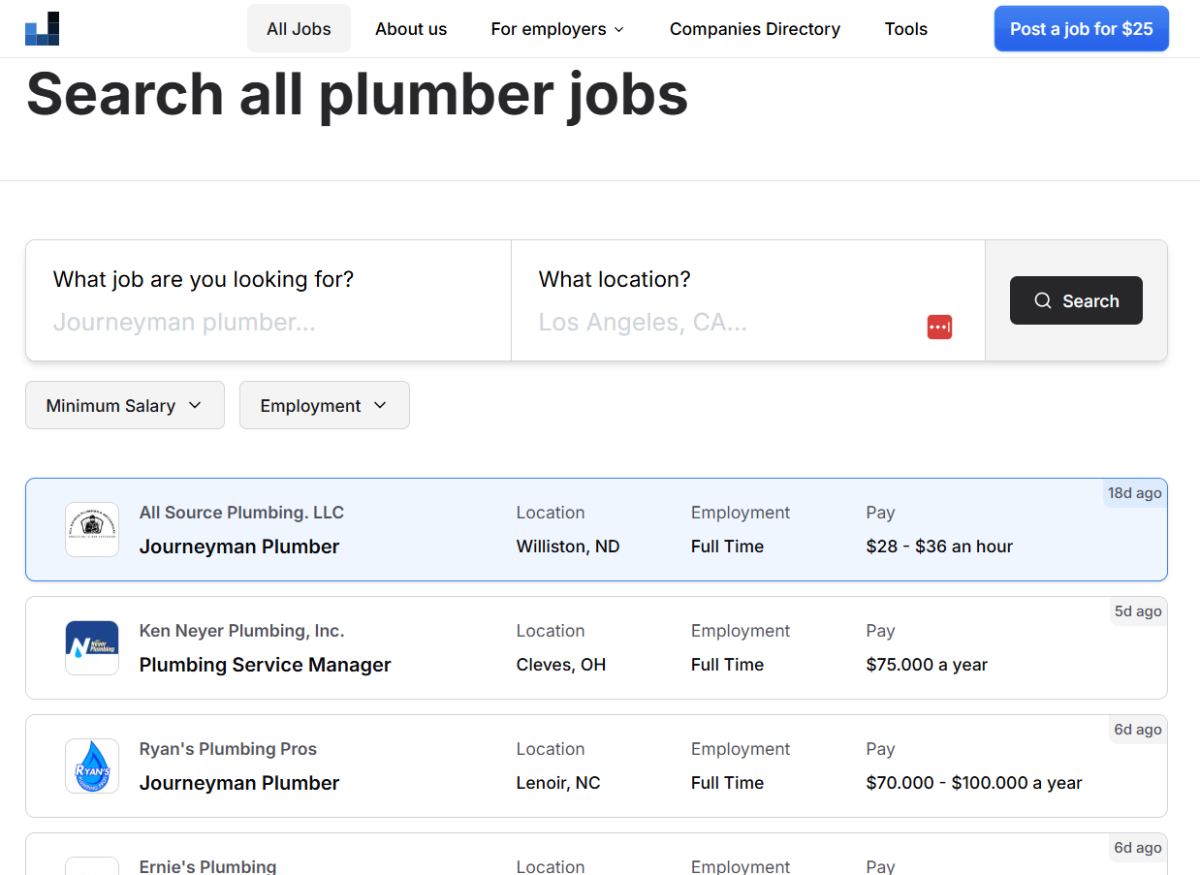Viewport: 1200px width, 875px height.
Task: Open the Tools page
Action: (x=906, y=29)
